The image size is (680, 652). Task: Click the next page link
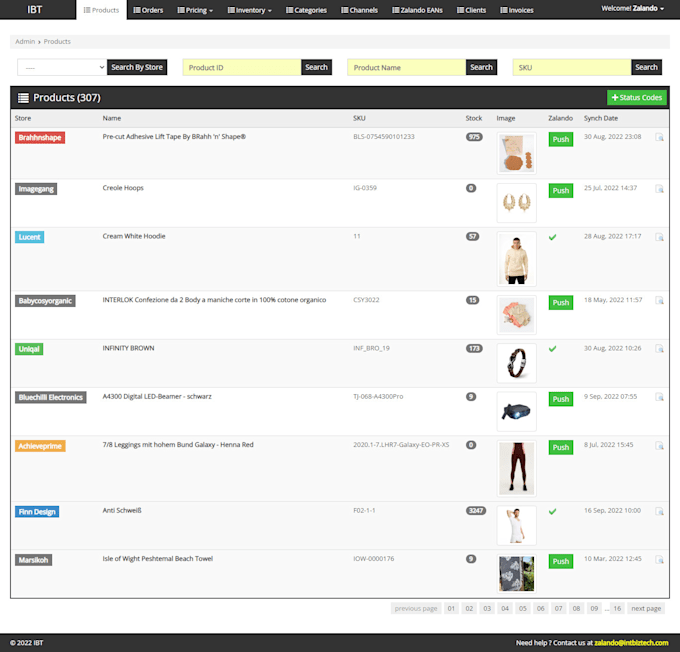pyautogui.click(x=646, y=608)
